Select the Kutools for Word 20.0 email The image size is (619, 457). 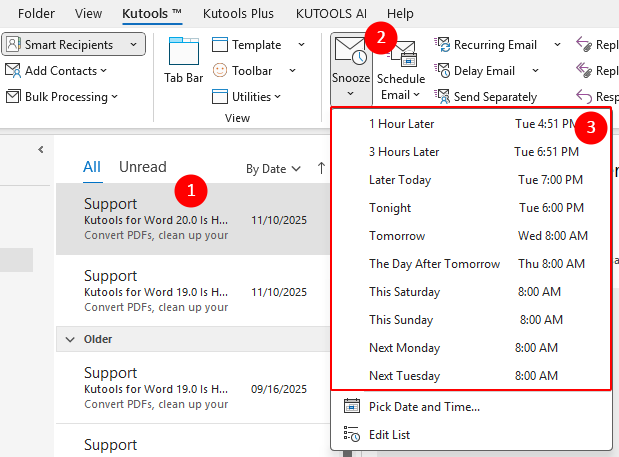[193, 219]
